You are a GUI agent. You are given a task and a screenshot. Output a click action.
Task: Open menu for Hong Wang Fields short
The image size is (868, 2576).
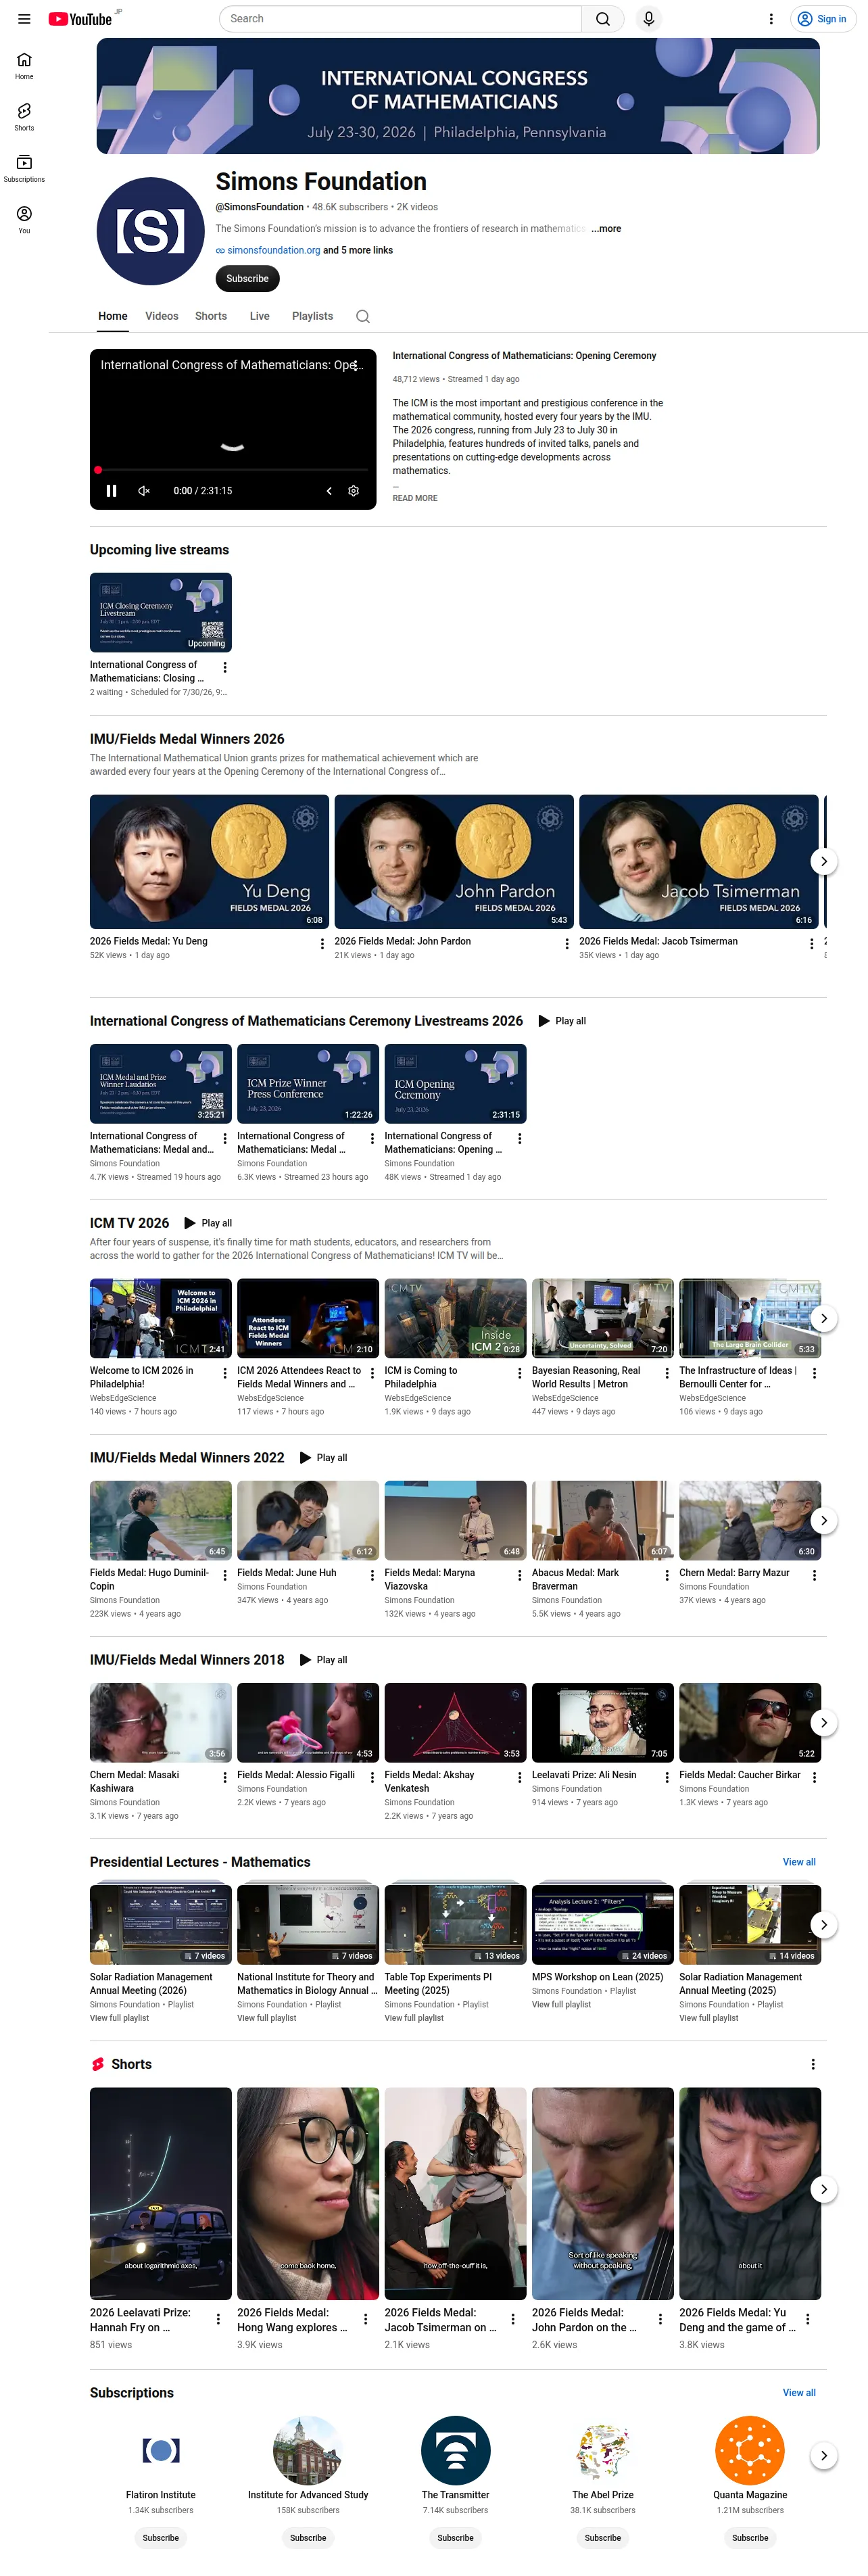tap(365, 2319)
